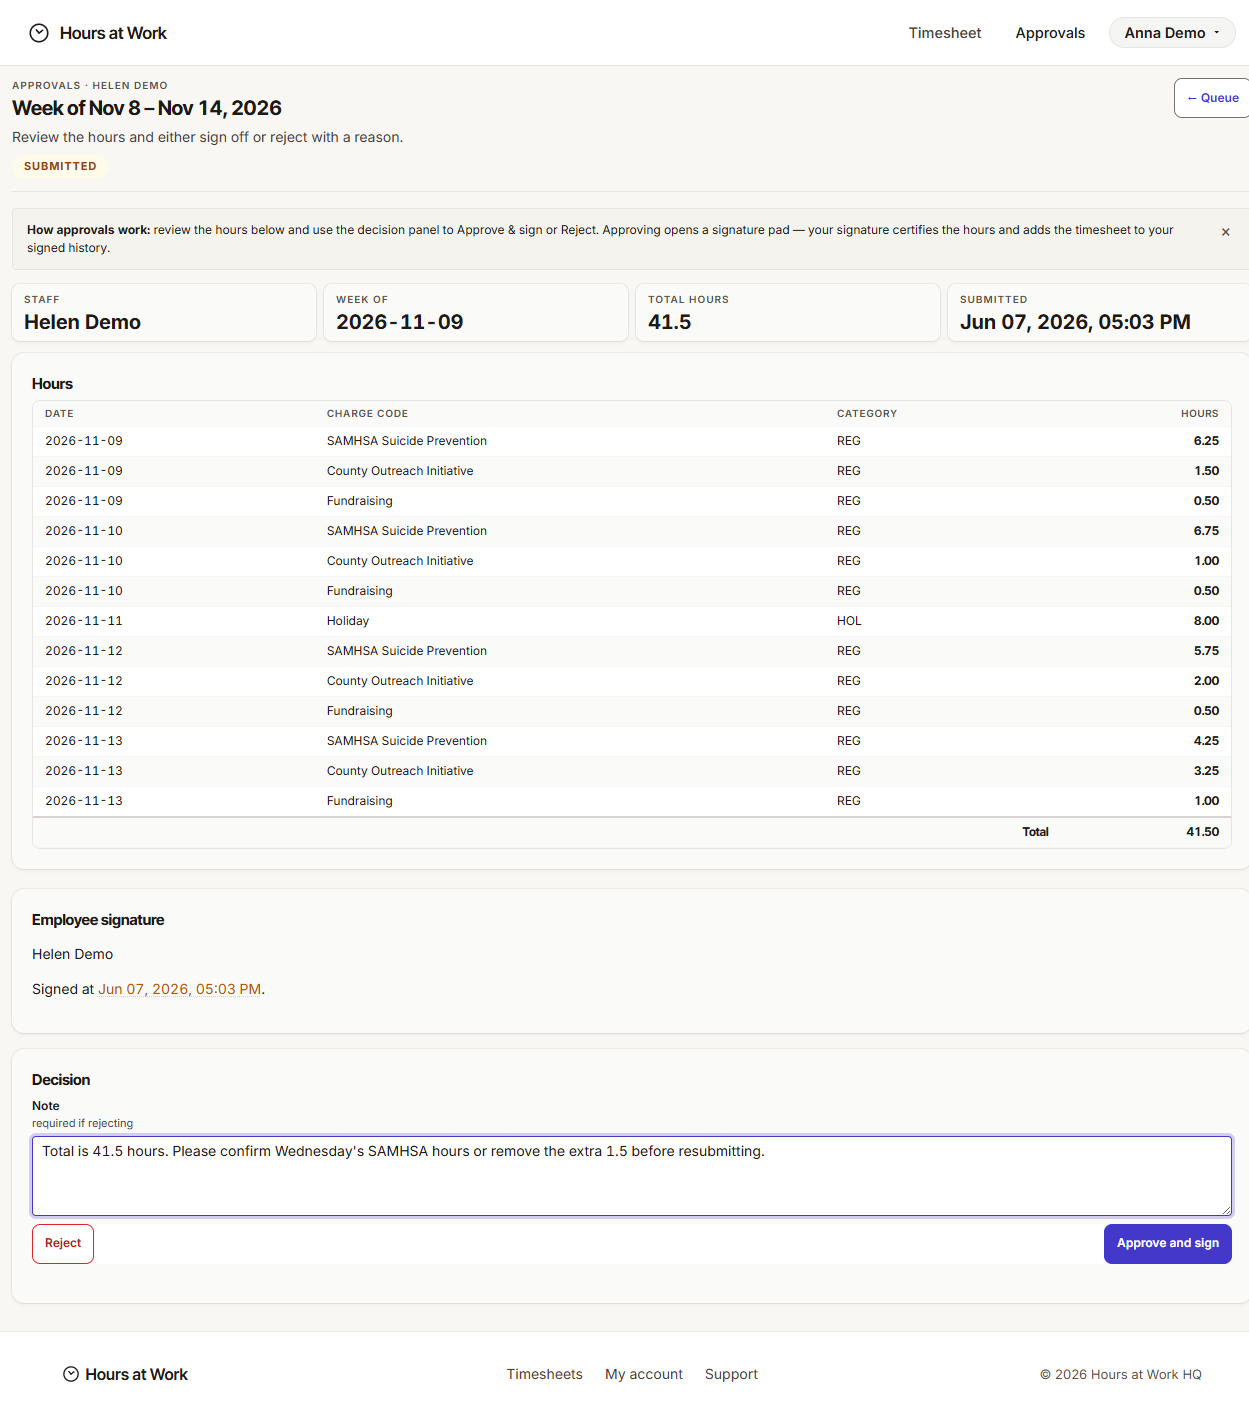Click the Reject button
Image resolution: width=1249 pixels, height=1416 pixels.
[63, 1243]
